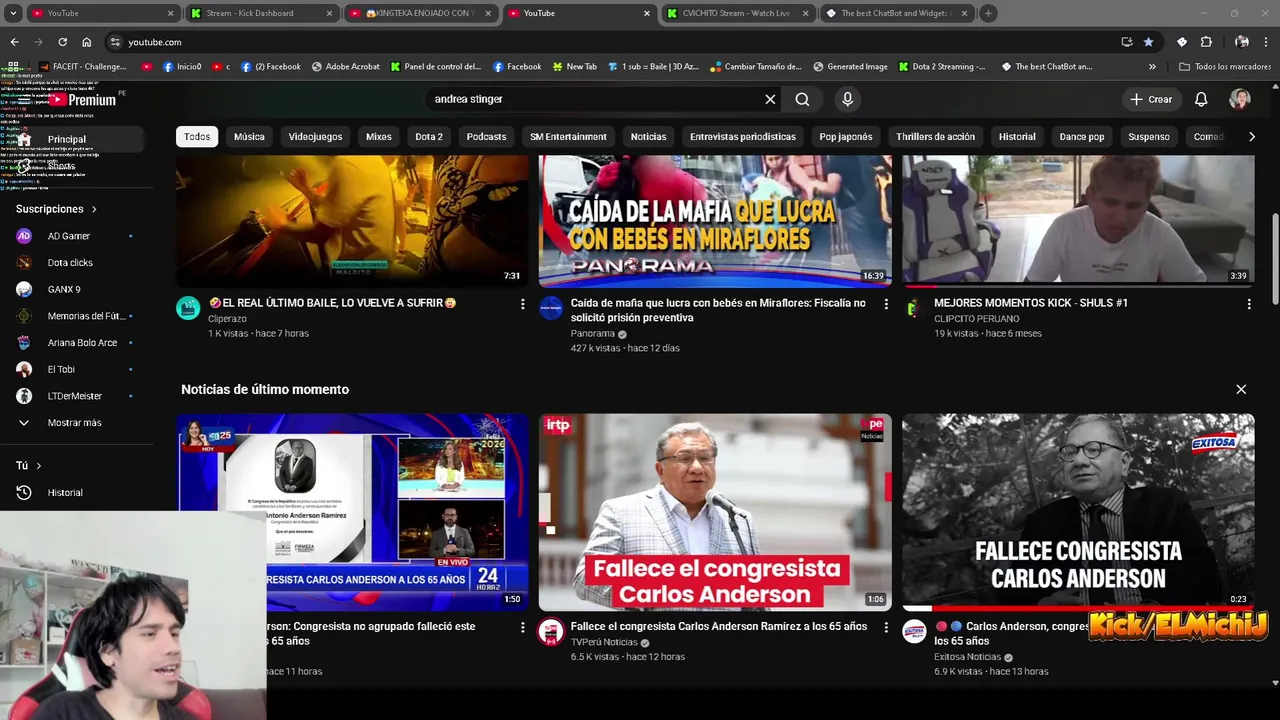The width and height of the screenshot is (1280, 720).
Task: Open Cliperazo channel avatar
Action: (x=188, y=308)
